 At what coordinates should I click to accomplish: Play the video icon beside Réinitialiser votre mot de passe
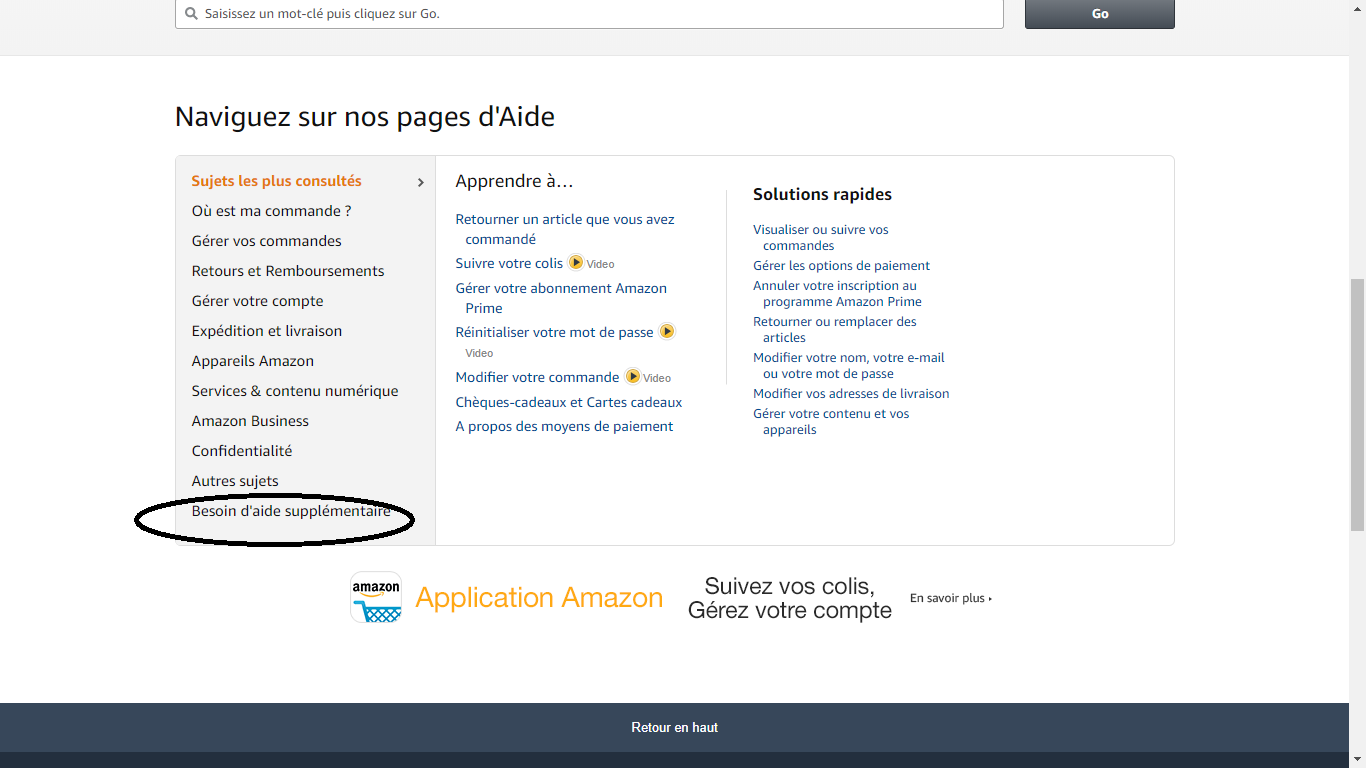click(667, 331)
